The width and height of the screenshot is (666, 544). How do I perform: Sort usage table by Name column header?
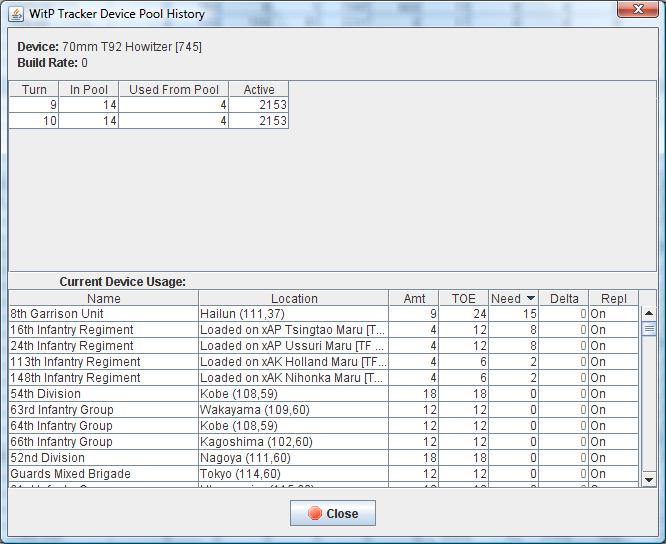tap(104, 299)
